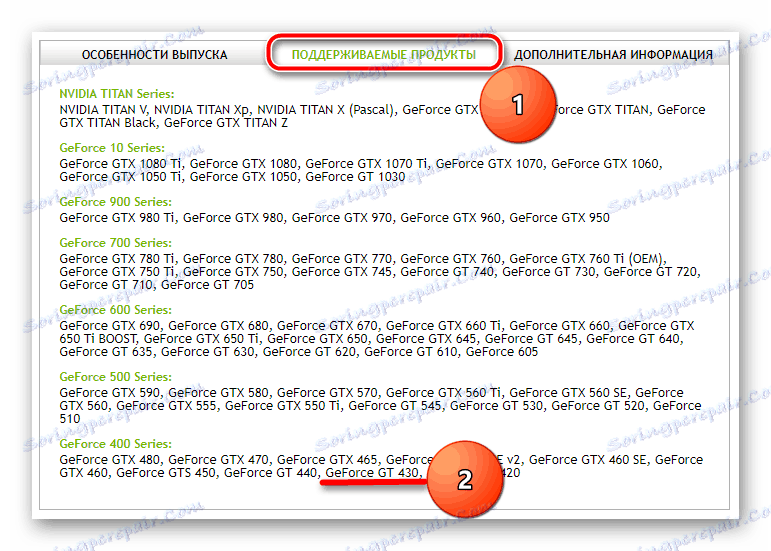The image size is (771, 551).
Task: Click GeForce GTX 960 text
Action: pos(450,218)
